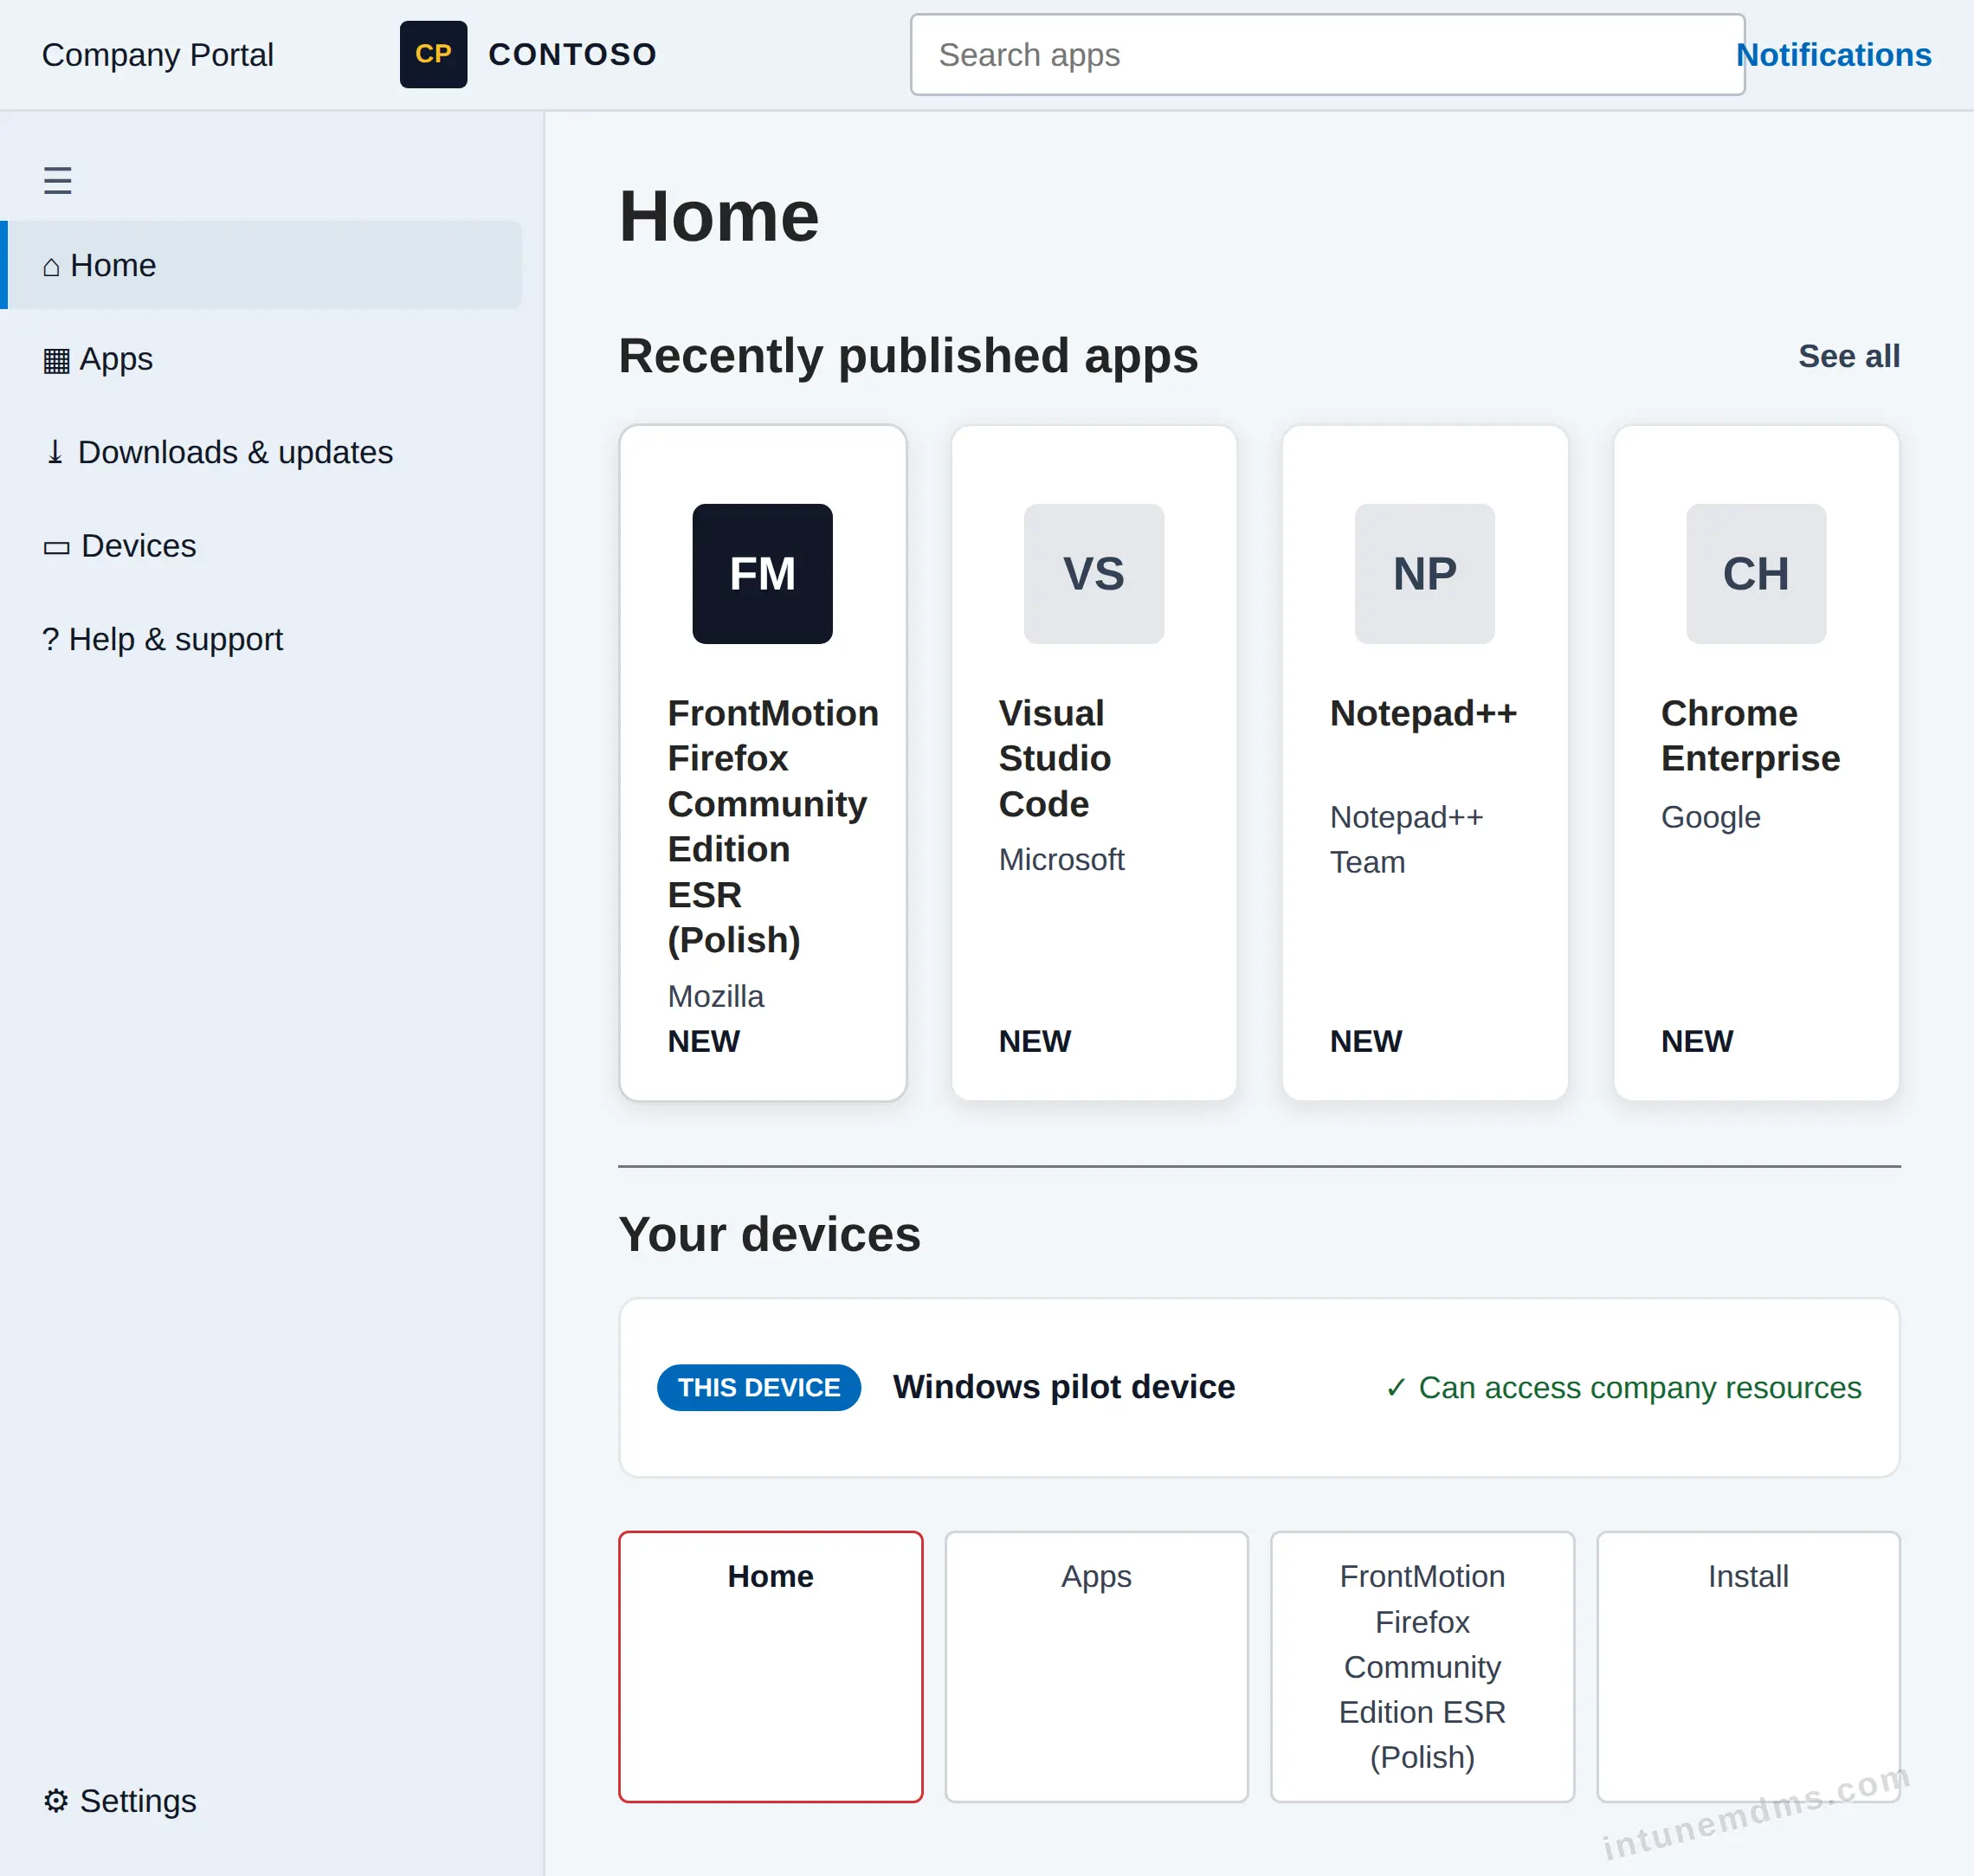Viewport: 1974px width, 1876px height.
Task: Open the NP icon for Notepad++
Action: 1424,573
